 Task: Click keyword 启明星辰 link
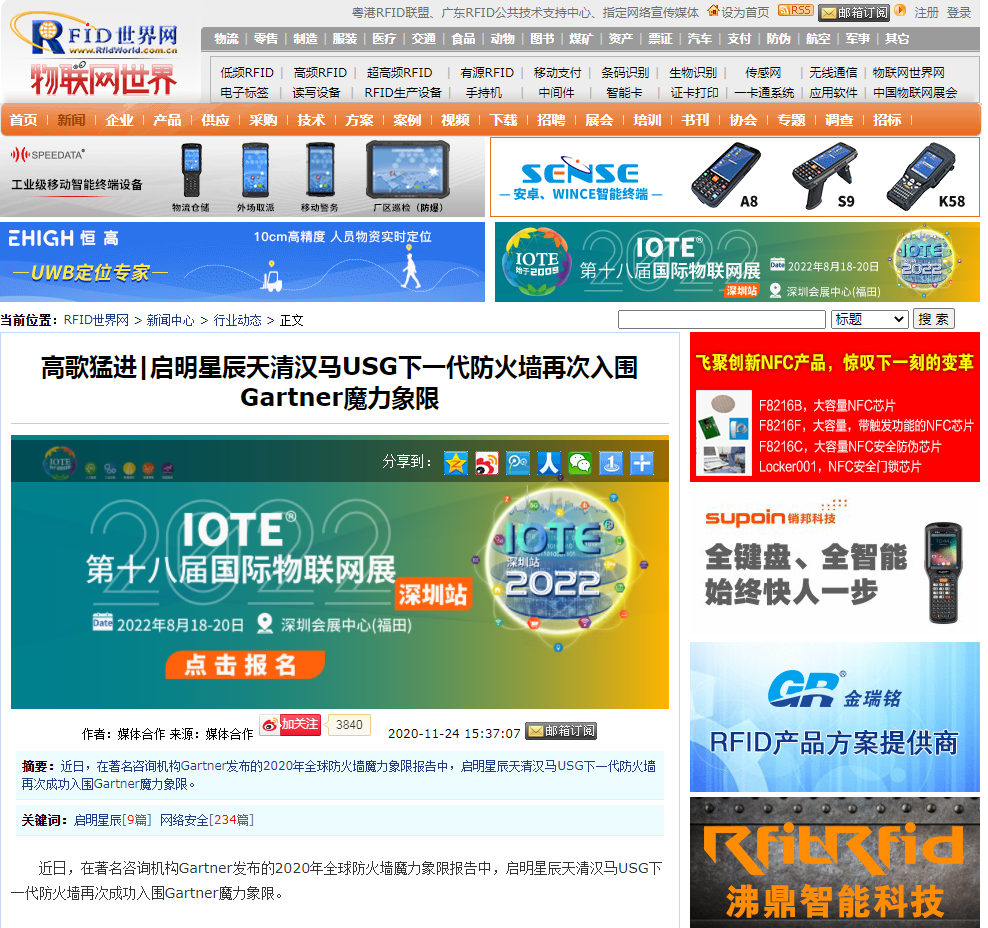point(98,820)
